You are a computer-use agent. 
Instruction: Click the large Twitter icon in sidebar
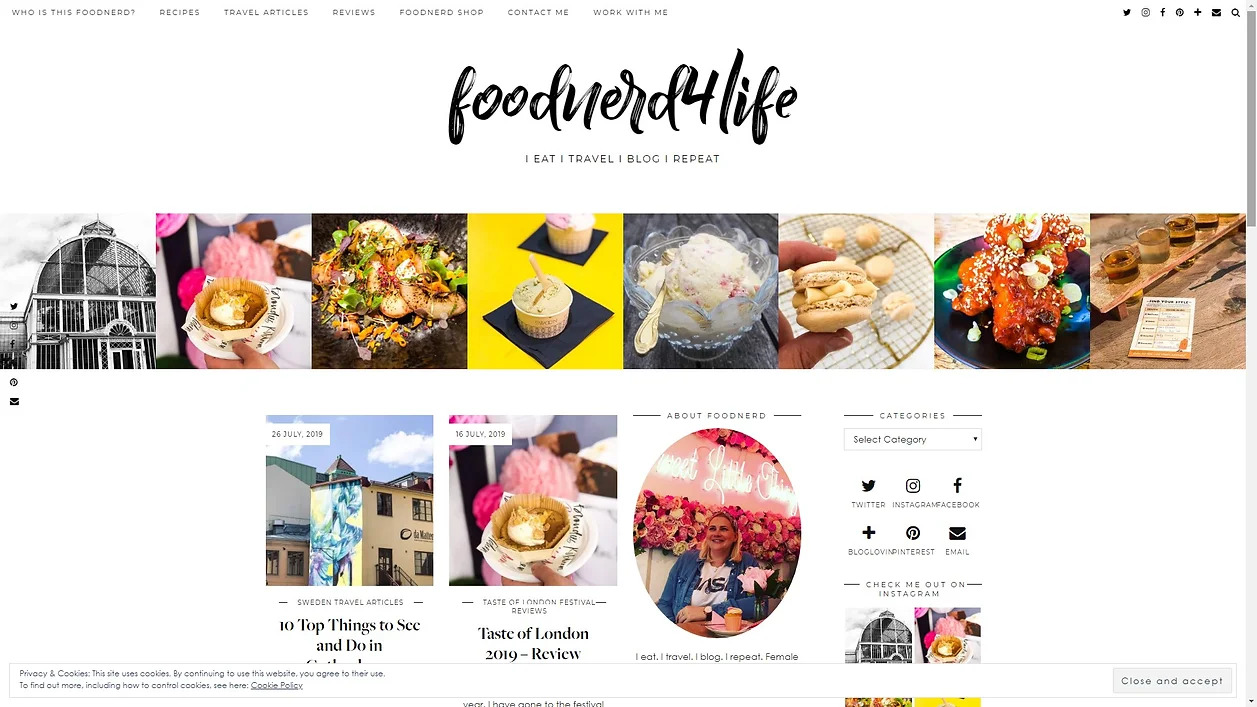[868, 486]
